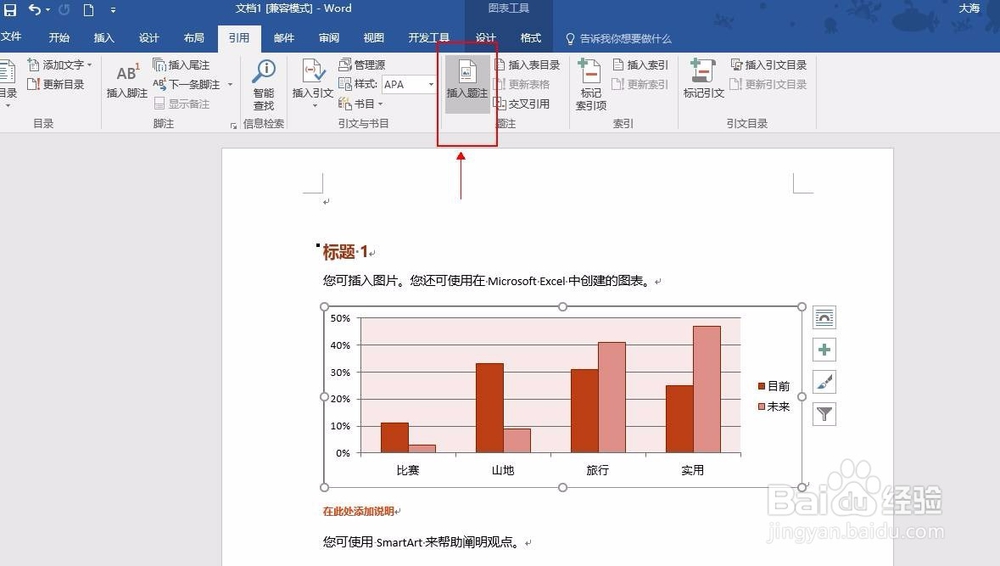Click 更新引文目录

[x=768, y=84]
